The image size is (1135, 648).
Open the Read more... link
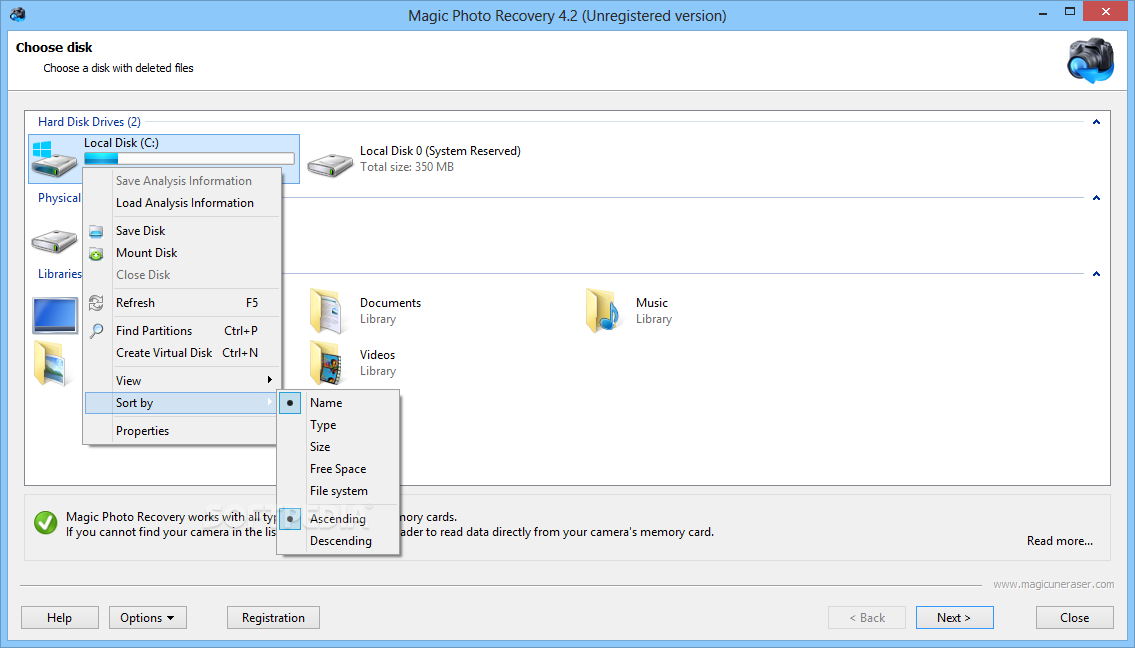tap(1060, 541)
